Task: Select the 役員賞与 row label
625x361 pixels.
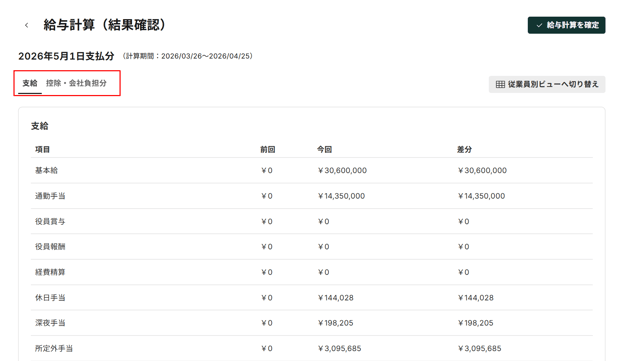Action: pos(50,222)
